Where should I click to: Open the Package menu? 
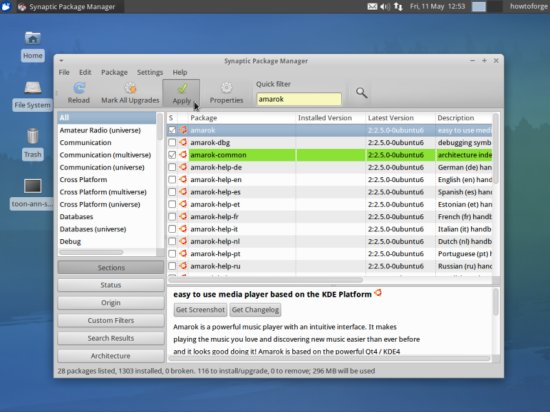pos(114,72)
